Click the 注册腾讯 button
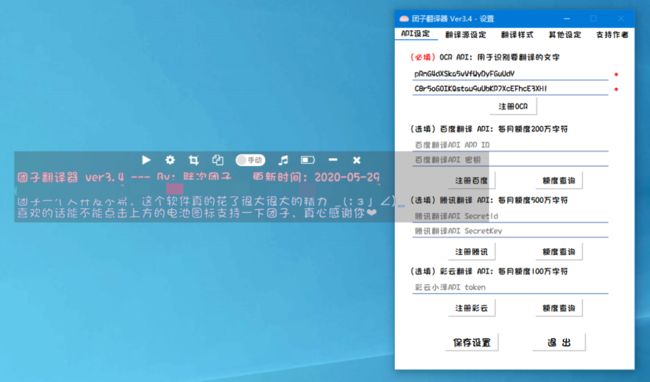The height and width of the screenshot is (382, 650). 471,251
